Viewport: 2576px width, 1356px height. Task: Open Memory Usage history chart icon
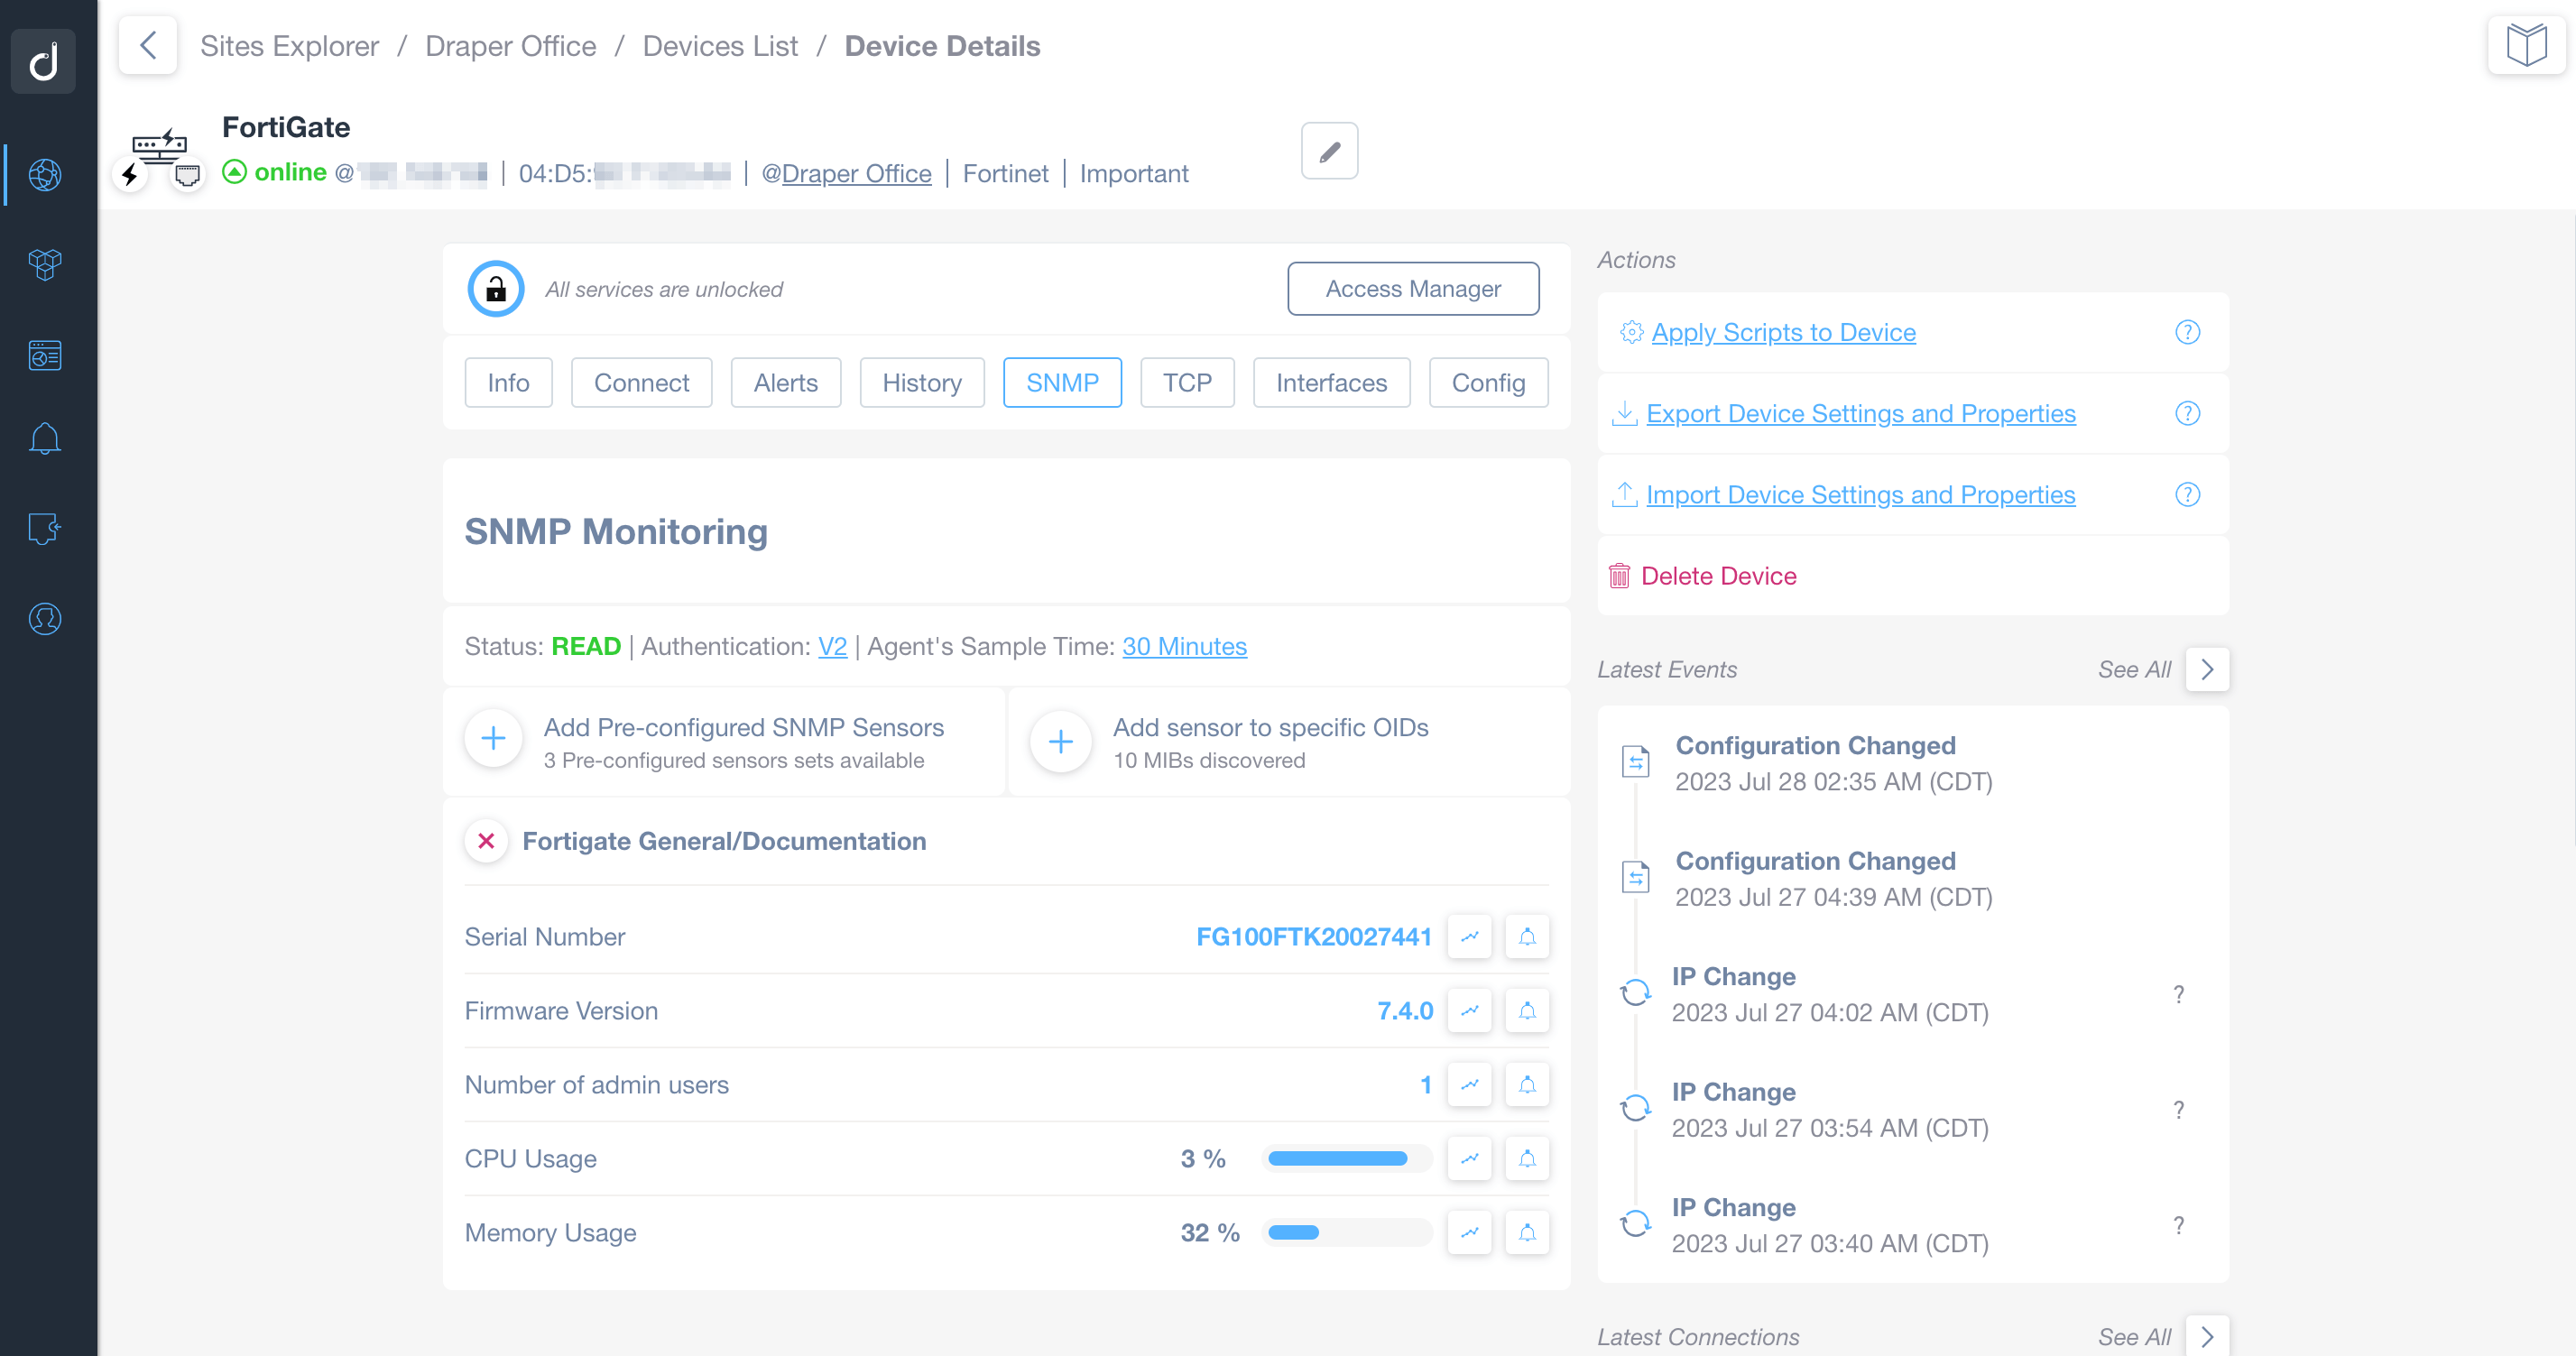click(1469, 1233)
